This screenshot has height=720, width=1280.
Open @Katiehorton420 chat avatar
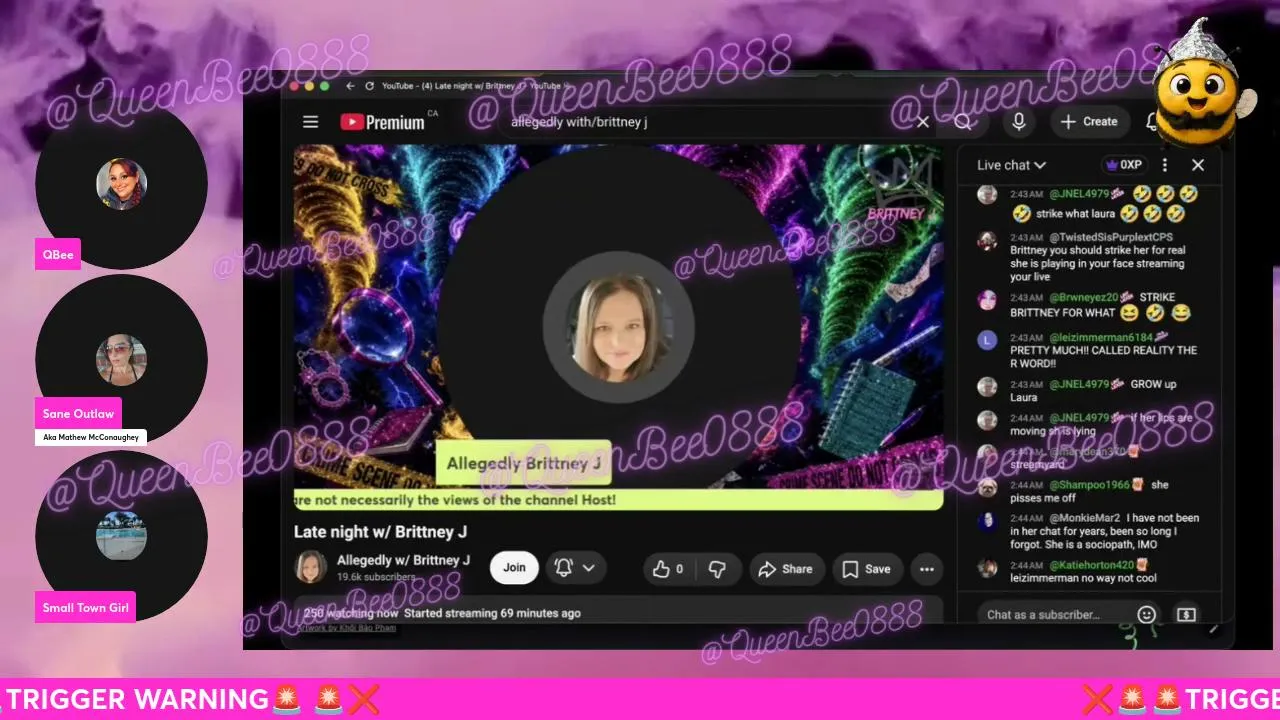987,568
